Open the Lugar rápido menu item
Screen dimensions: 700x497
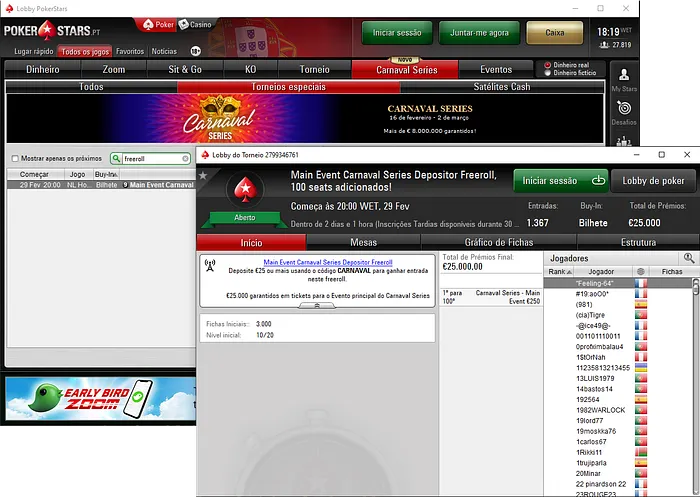pos(34,51)
